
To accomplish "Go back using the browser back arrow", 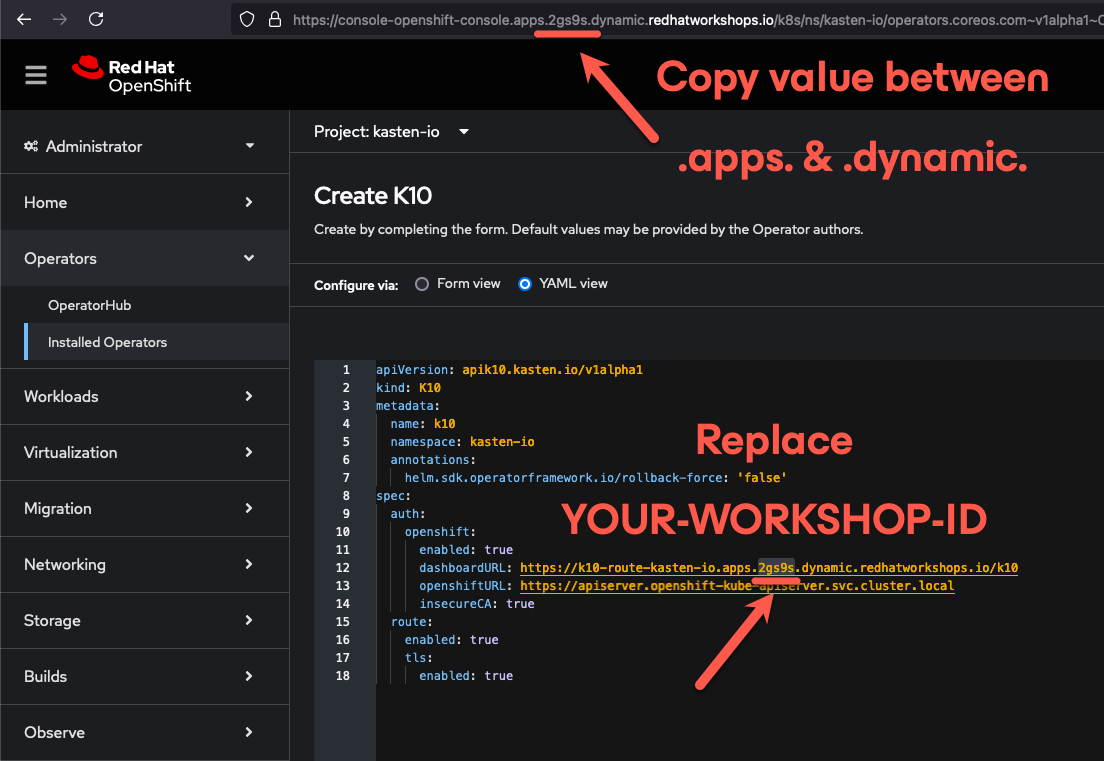I will (x=24, y=19).
